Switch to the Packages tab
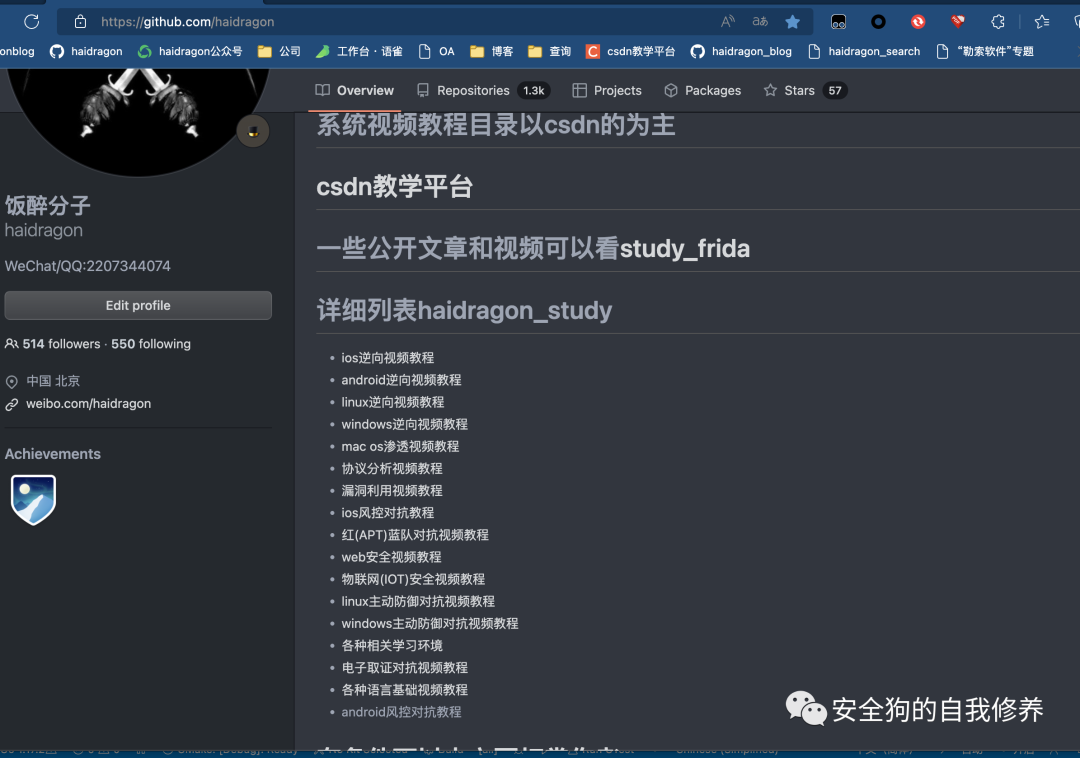This screenshot has width=1080, height=758. pyautogui.click(x=703, y=90)
